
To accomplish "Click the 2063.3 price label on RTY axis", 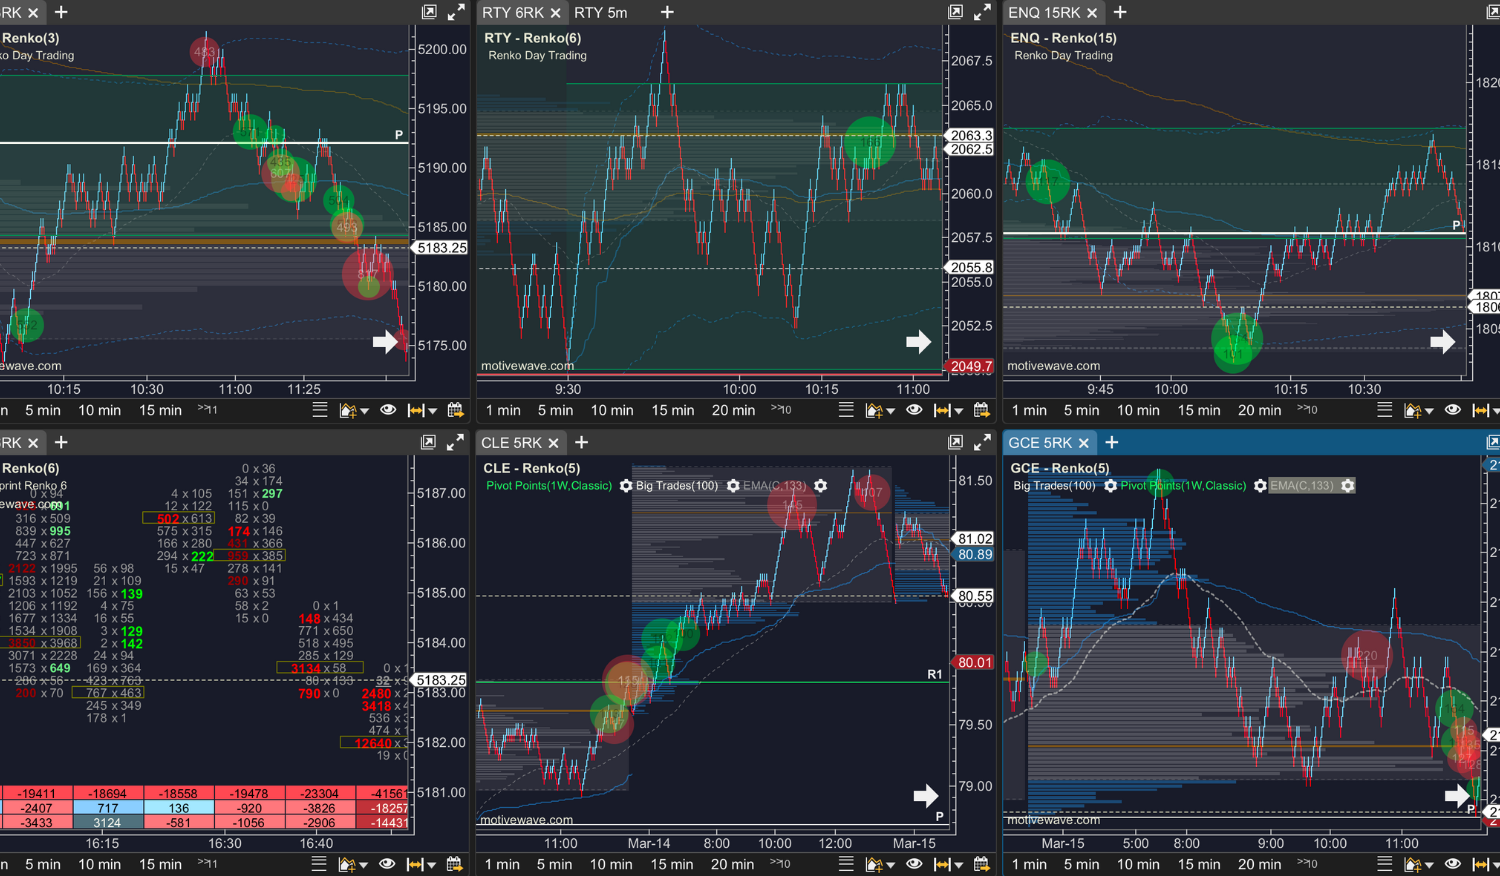I will [970, 135].
